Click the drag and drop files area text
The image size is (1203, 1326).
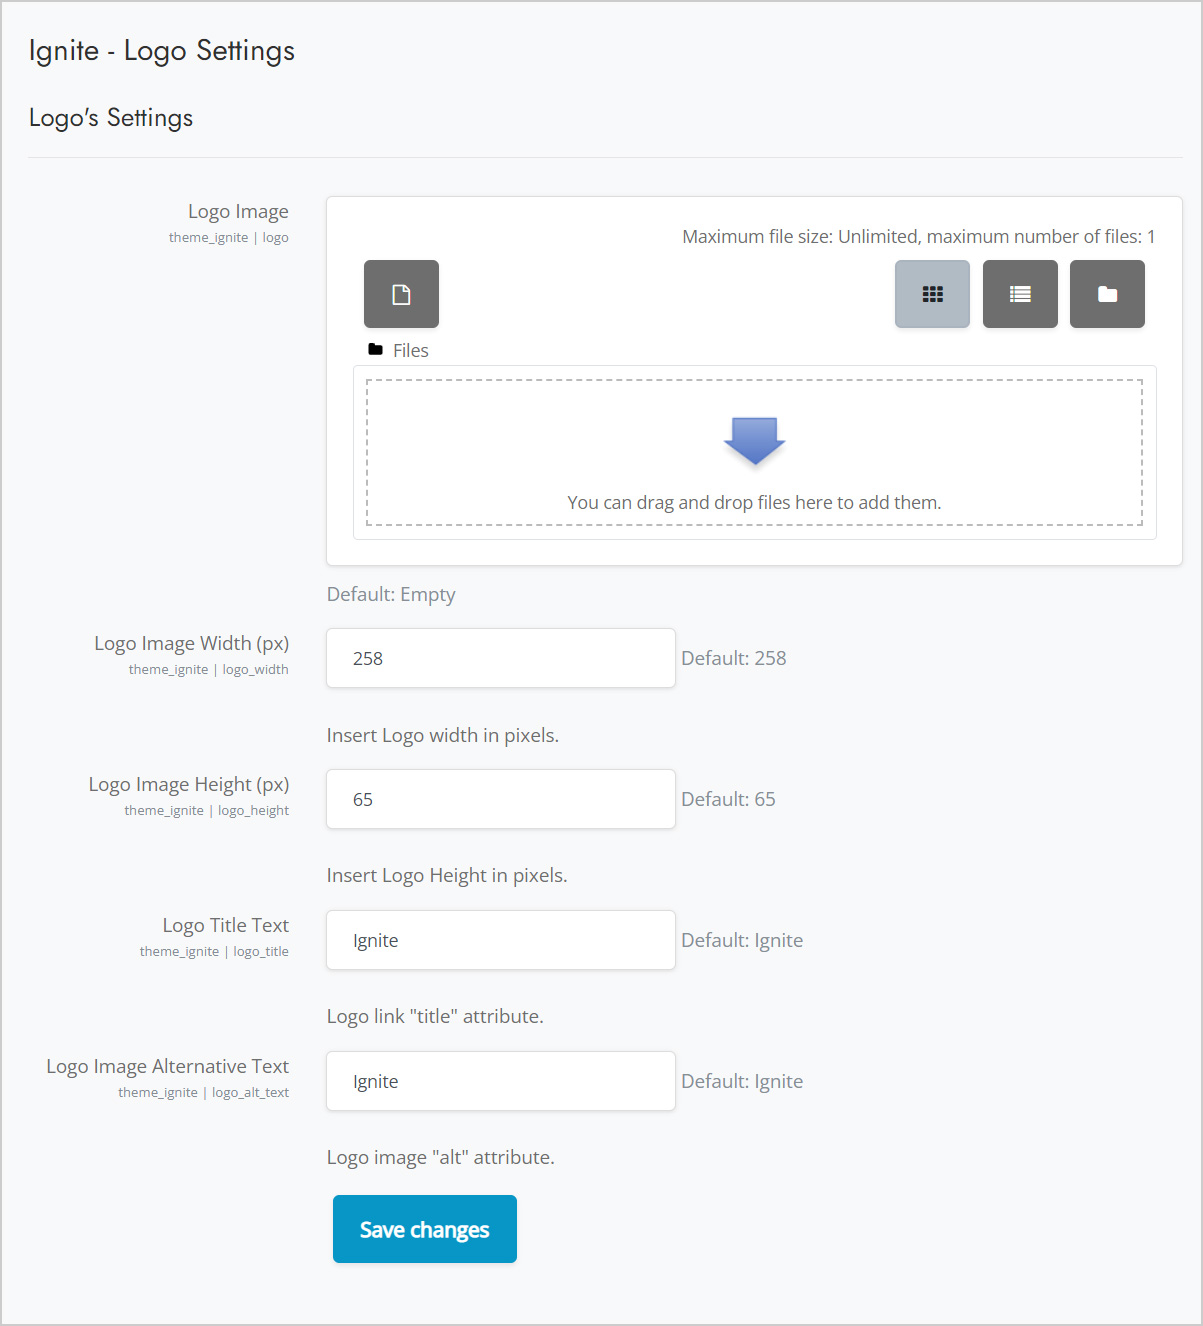coord(754,502)
